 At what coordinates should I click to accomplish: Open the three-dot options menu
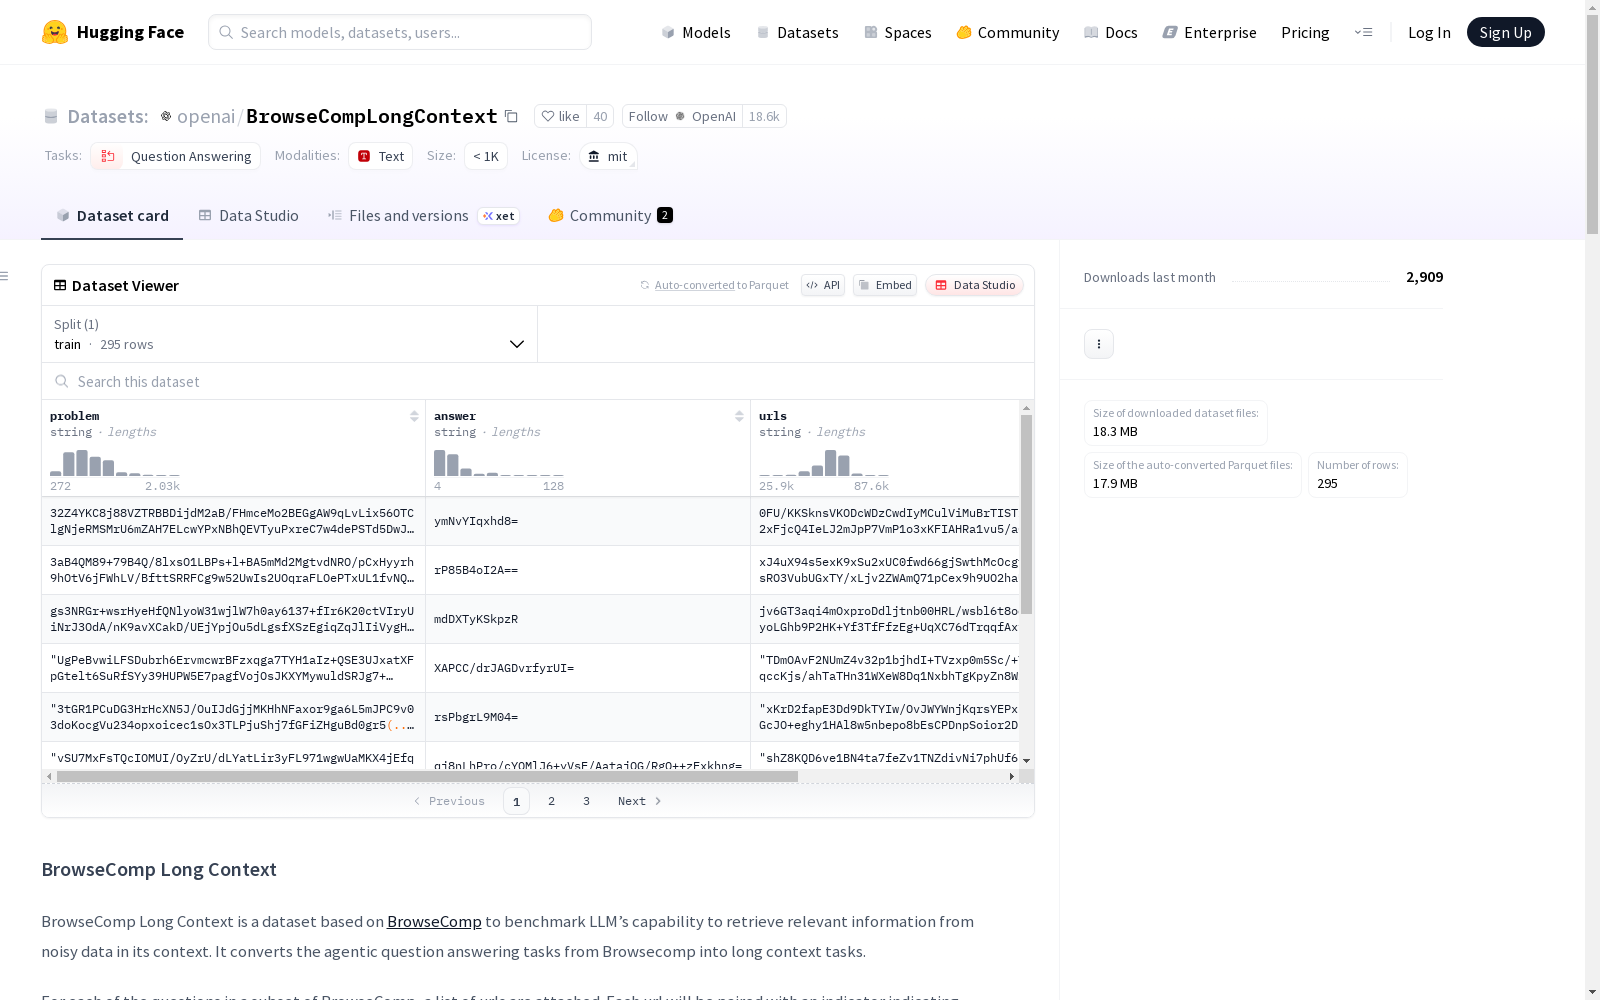(x=1099, y=344)
